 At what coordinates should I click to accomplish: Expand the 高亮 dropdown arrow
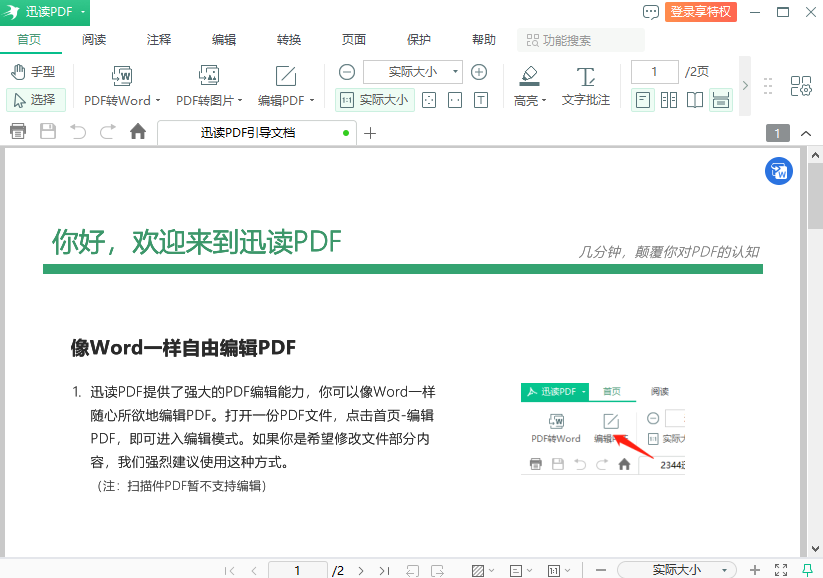544,100
